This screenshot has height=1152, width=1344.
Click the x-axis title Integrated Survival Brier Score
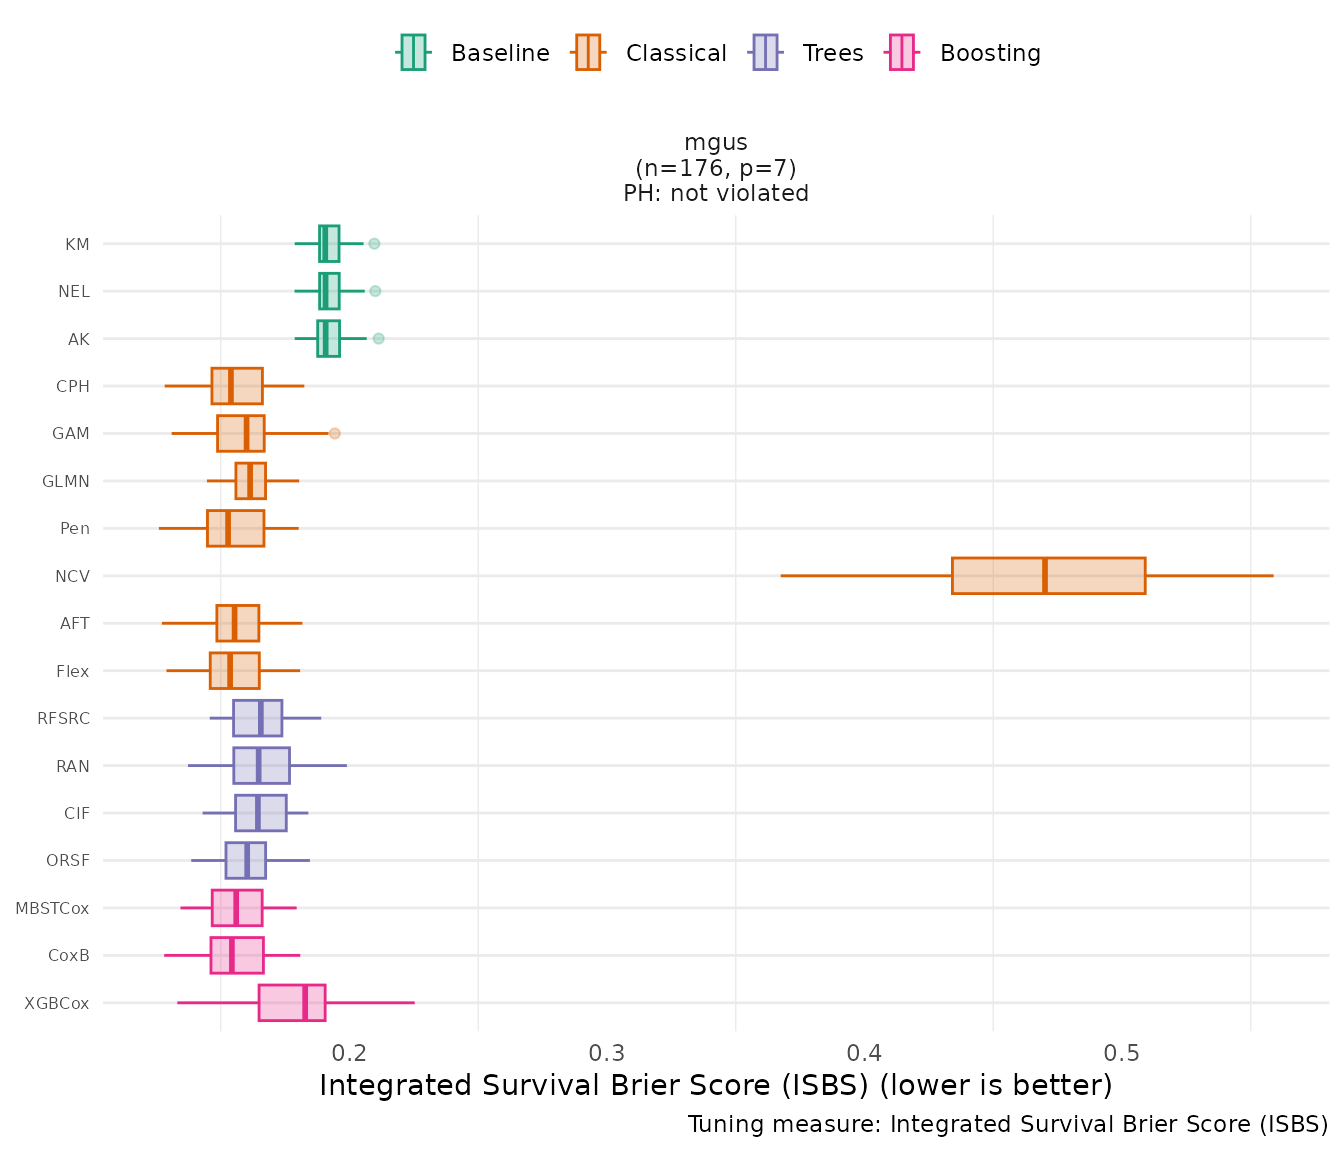tap(716, 1086)
